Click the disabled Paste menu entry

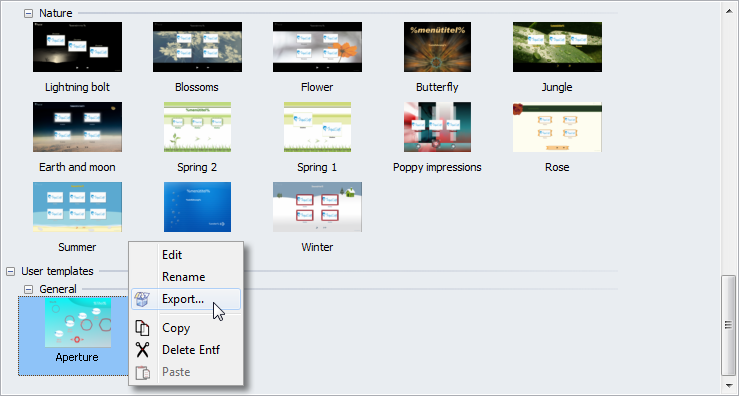click(186, 372)
